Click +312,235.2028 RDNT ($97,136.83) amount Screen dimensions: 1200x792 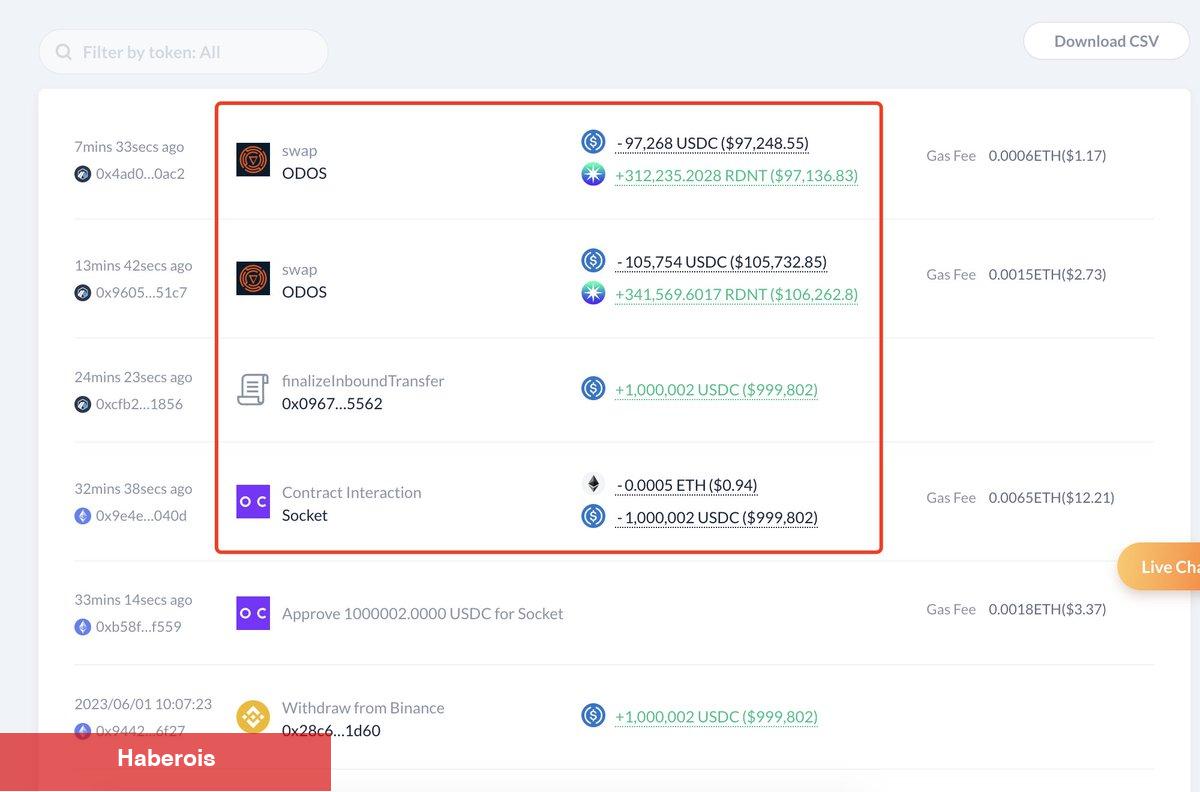click(736, 176)
